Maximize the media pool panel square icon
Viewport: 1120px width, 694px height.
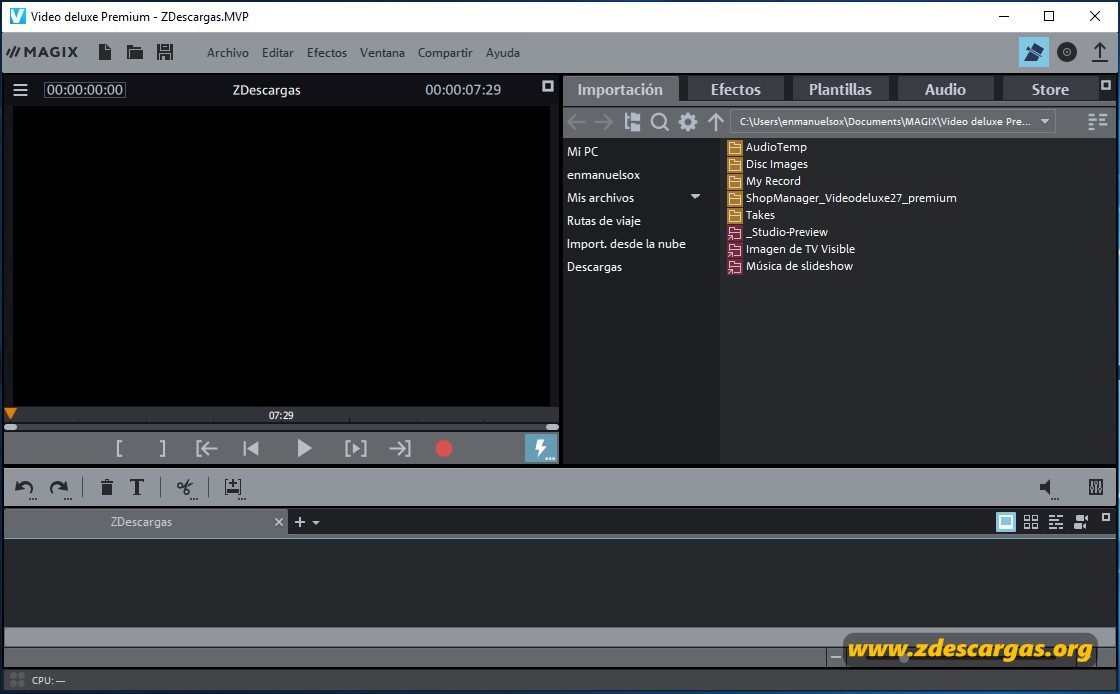pos(1106,85)
